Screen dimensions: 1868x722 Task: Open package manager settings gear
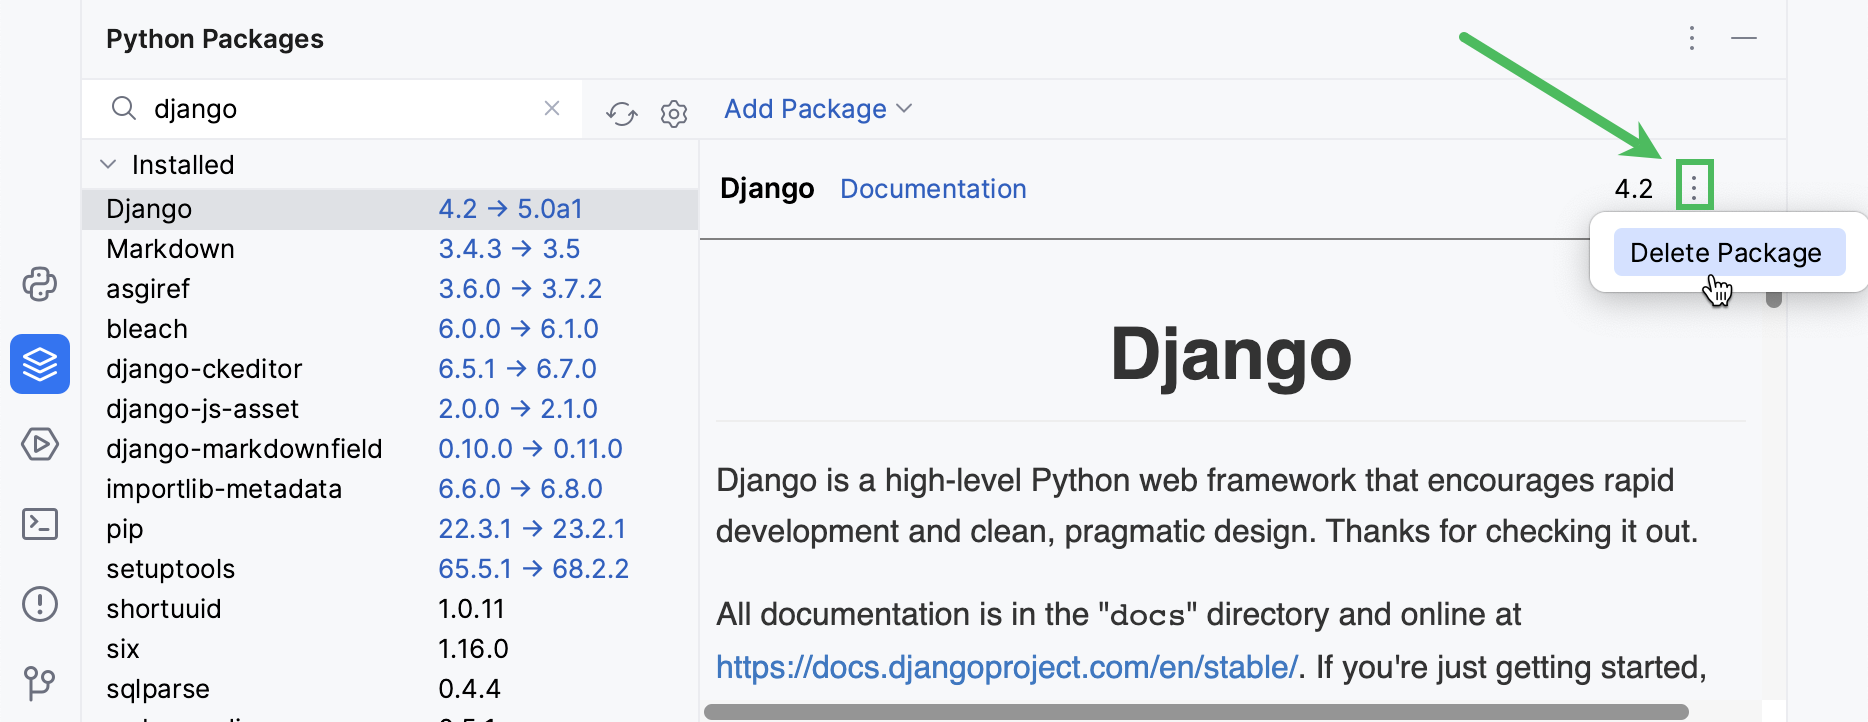click(x=674, y=114)
